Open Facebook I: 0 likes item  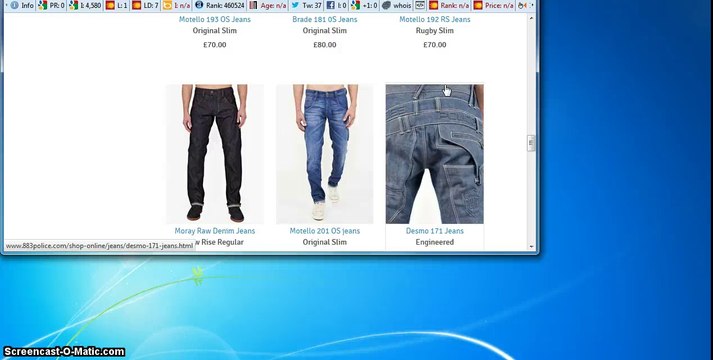[336, 5]
